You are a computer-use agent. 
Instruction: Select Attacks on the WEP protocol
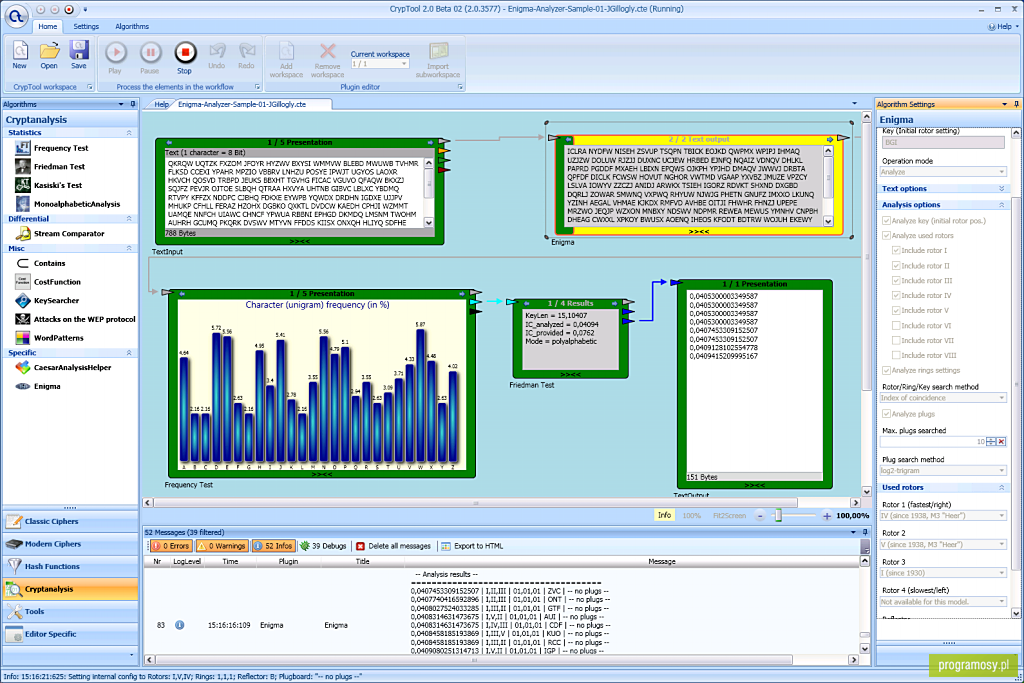click(85, 319)
